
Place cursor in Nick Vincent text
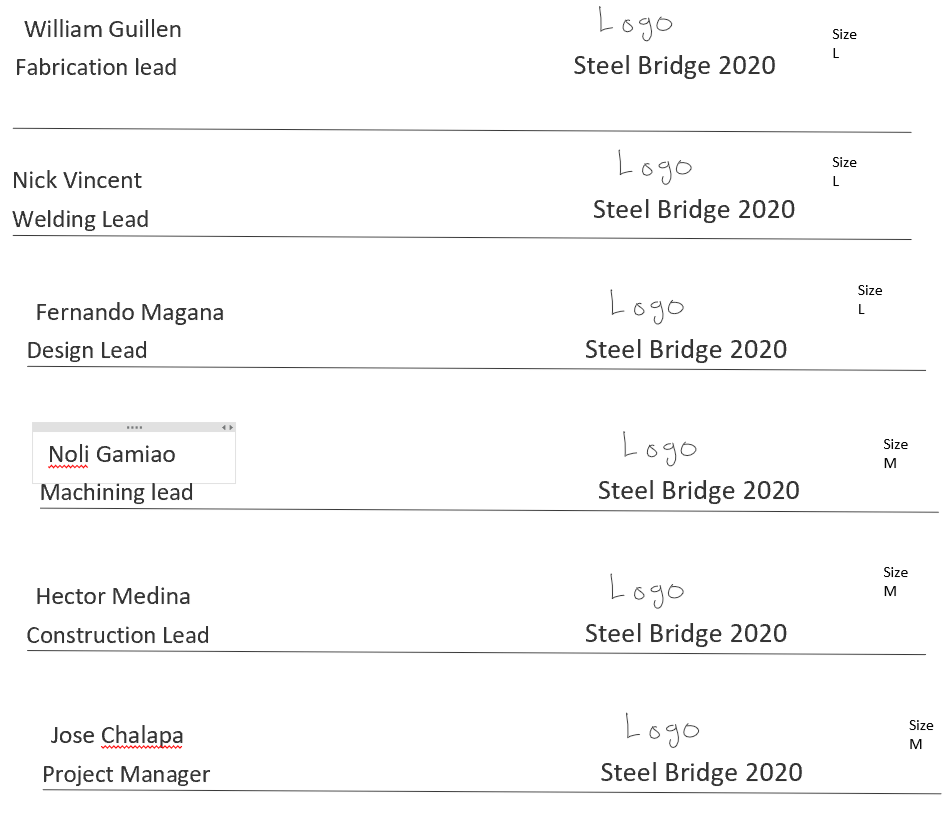tap(77, 181)
